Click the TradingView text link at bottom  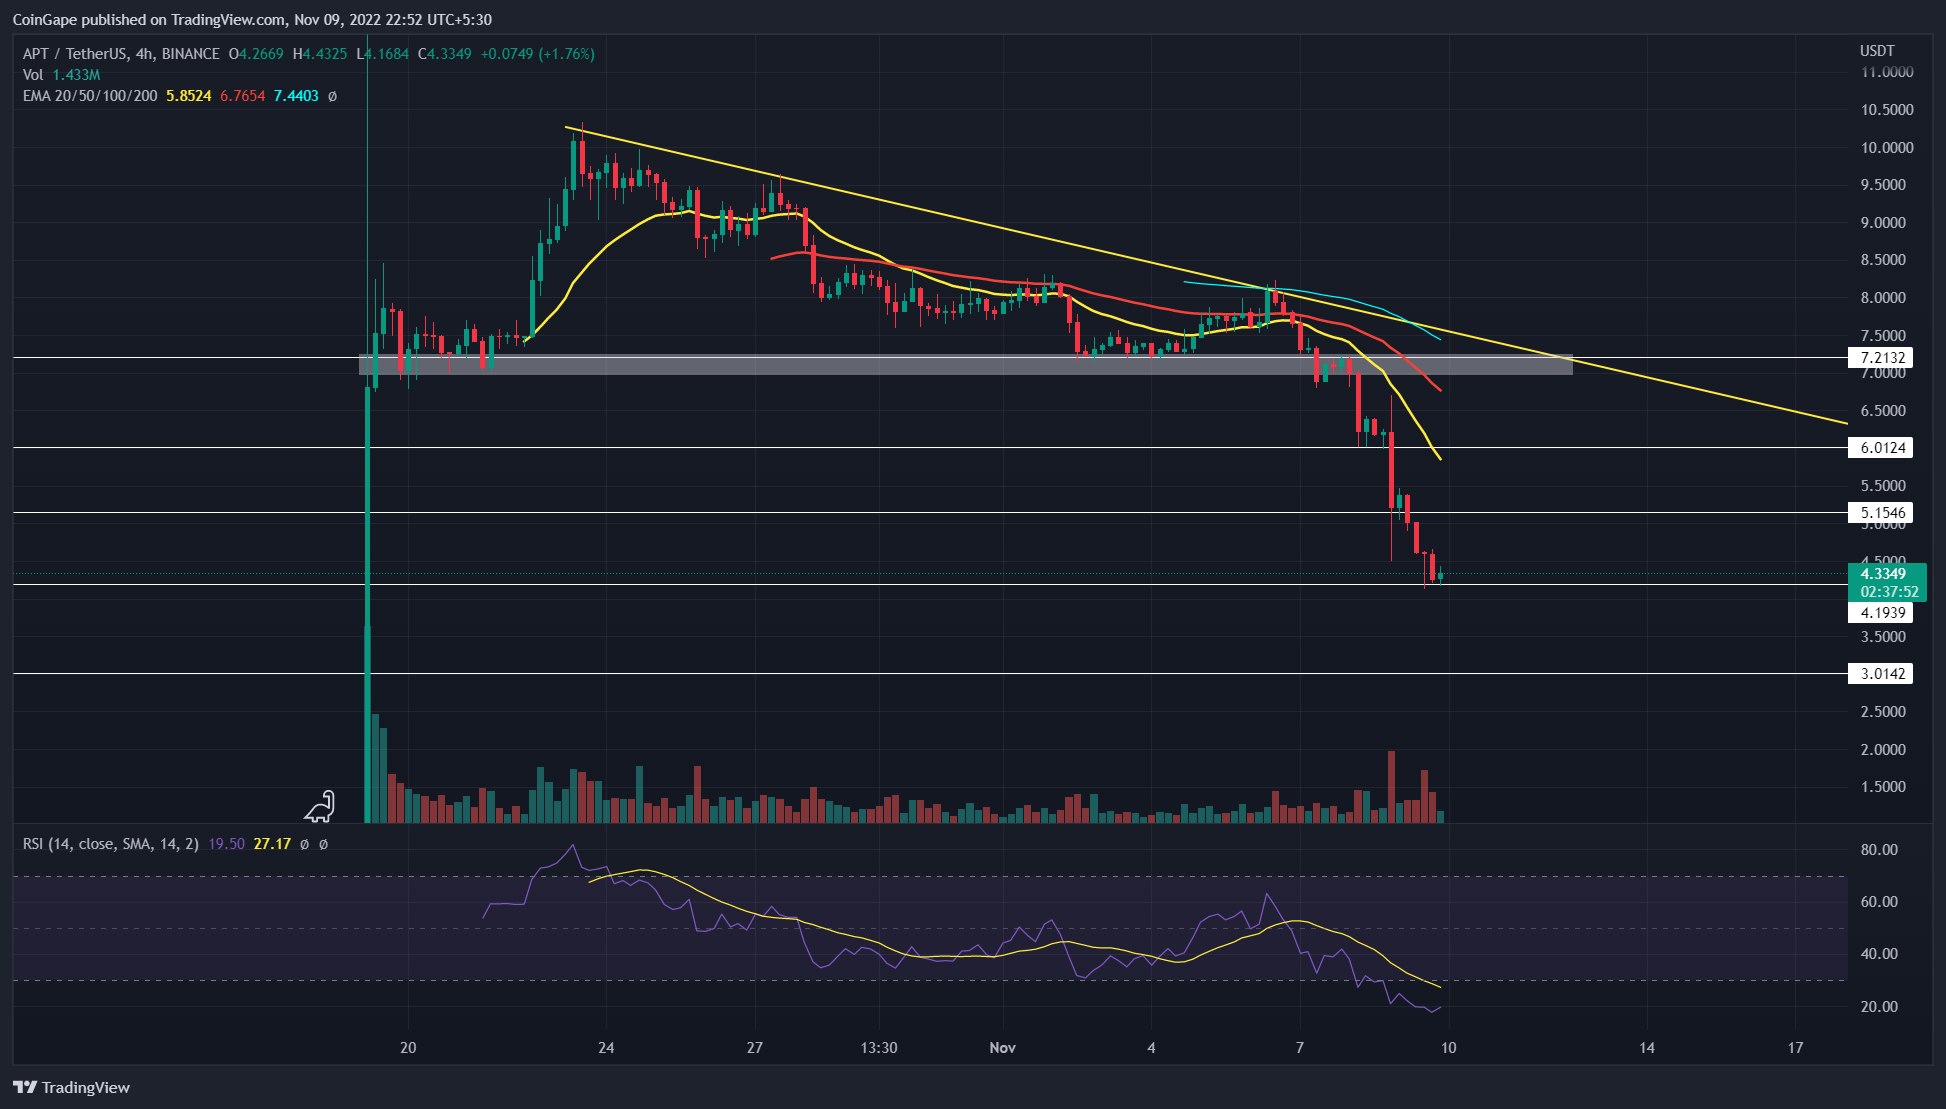[x=85, y=1087]
